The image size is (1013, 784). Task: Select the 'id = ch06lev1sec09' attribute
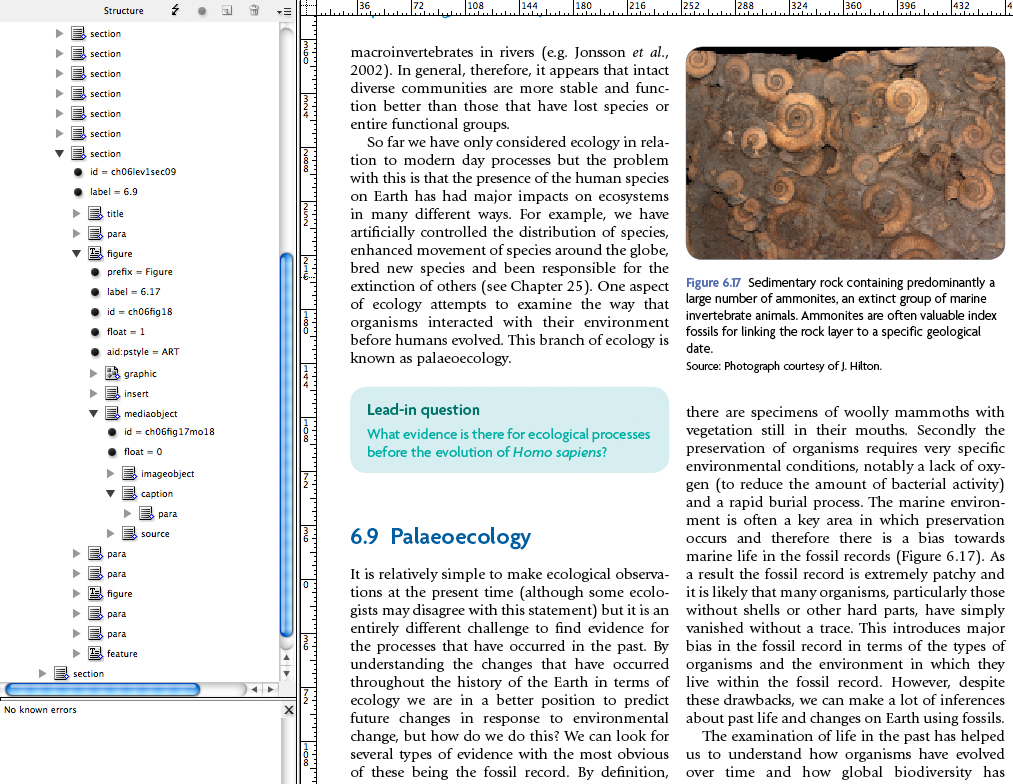[132, 172]
